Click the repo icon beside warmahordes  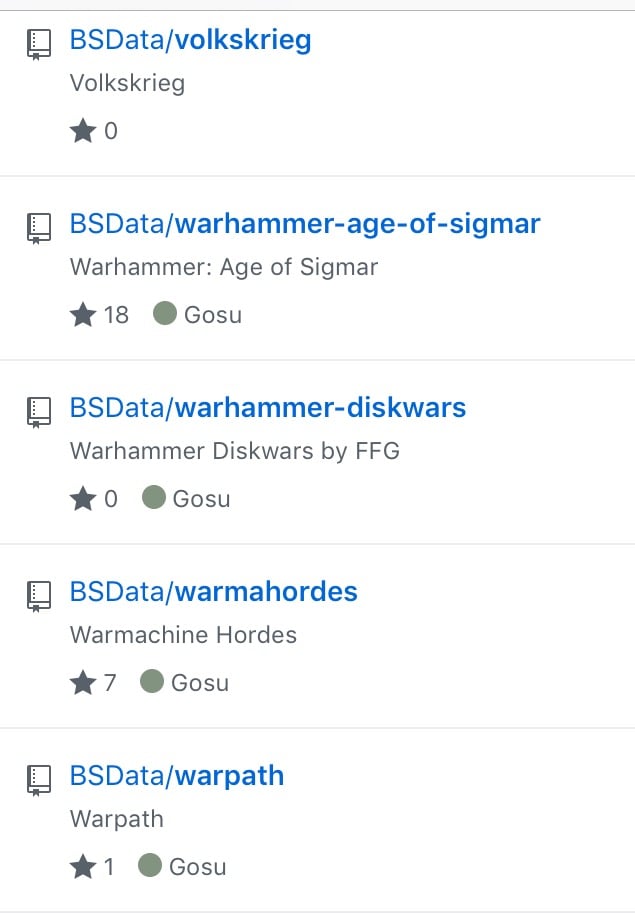coord(39,596)
